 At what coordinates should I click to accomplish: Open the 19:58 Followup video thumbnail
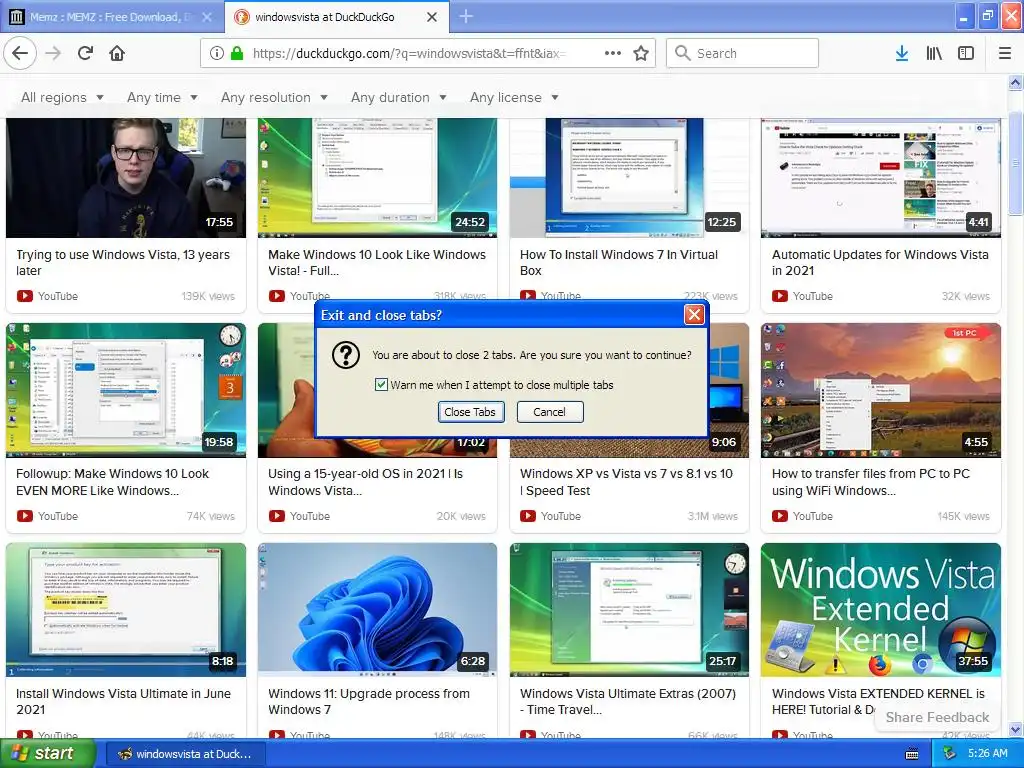[126, 390]
